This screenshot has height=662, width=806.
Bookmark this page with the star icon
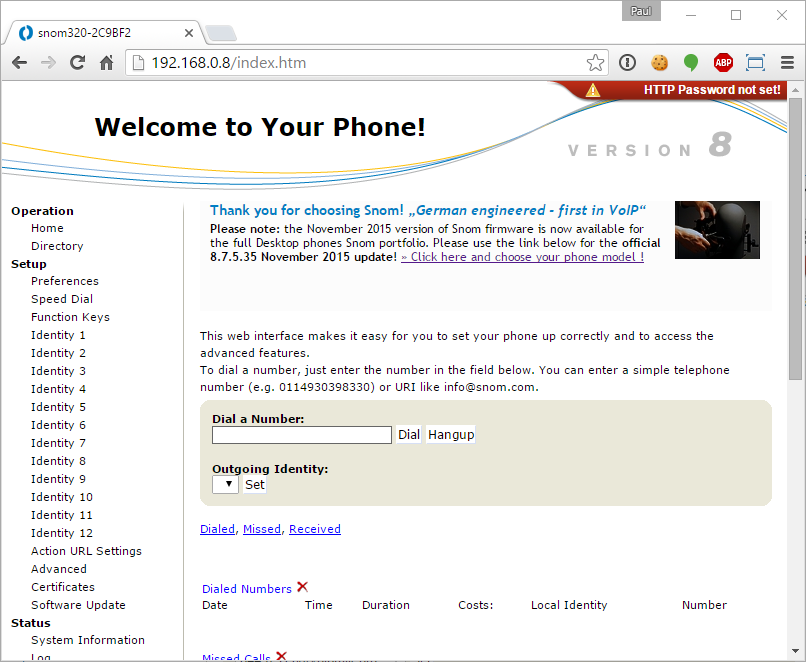[x=595, y=63]
